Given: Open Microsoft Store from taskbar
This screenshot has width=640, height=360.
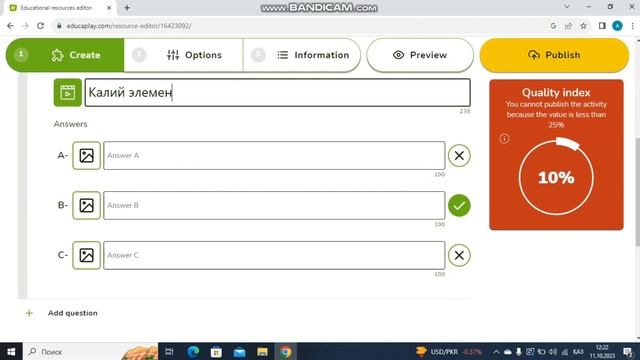Looking at the screenshot, I should [x=216, y=351].
